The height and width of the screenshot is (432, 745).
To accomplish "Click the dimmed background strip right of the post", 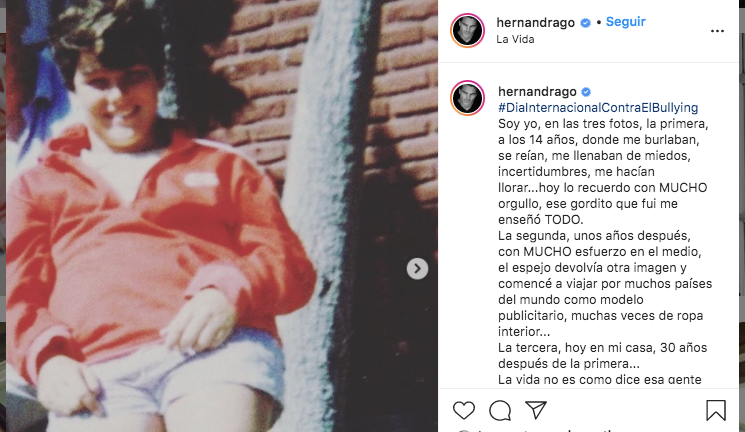I will click(742, 216).
